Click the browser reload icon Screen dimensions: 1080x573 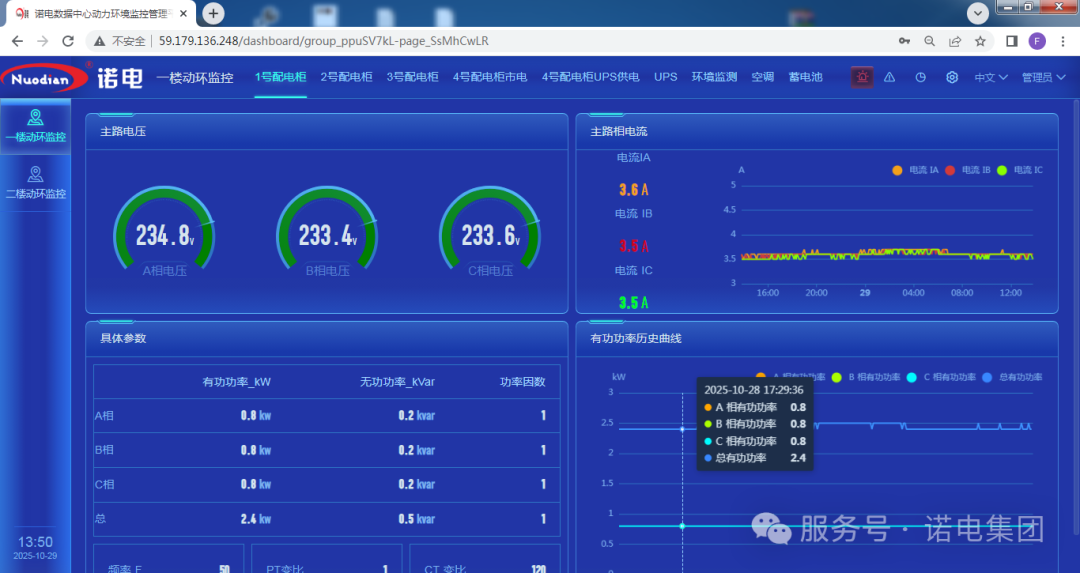point(68,41)
